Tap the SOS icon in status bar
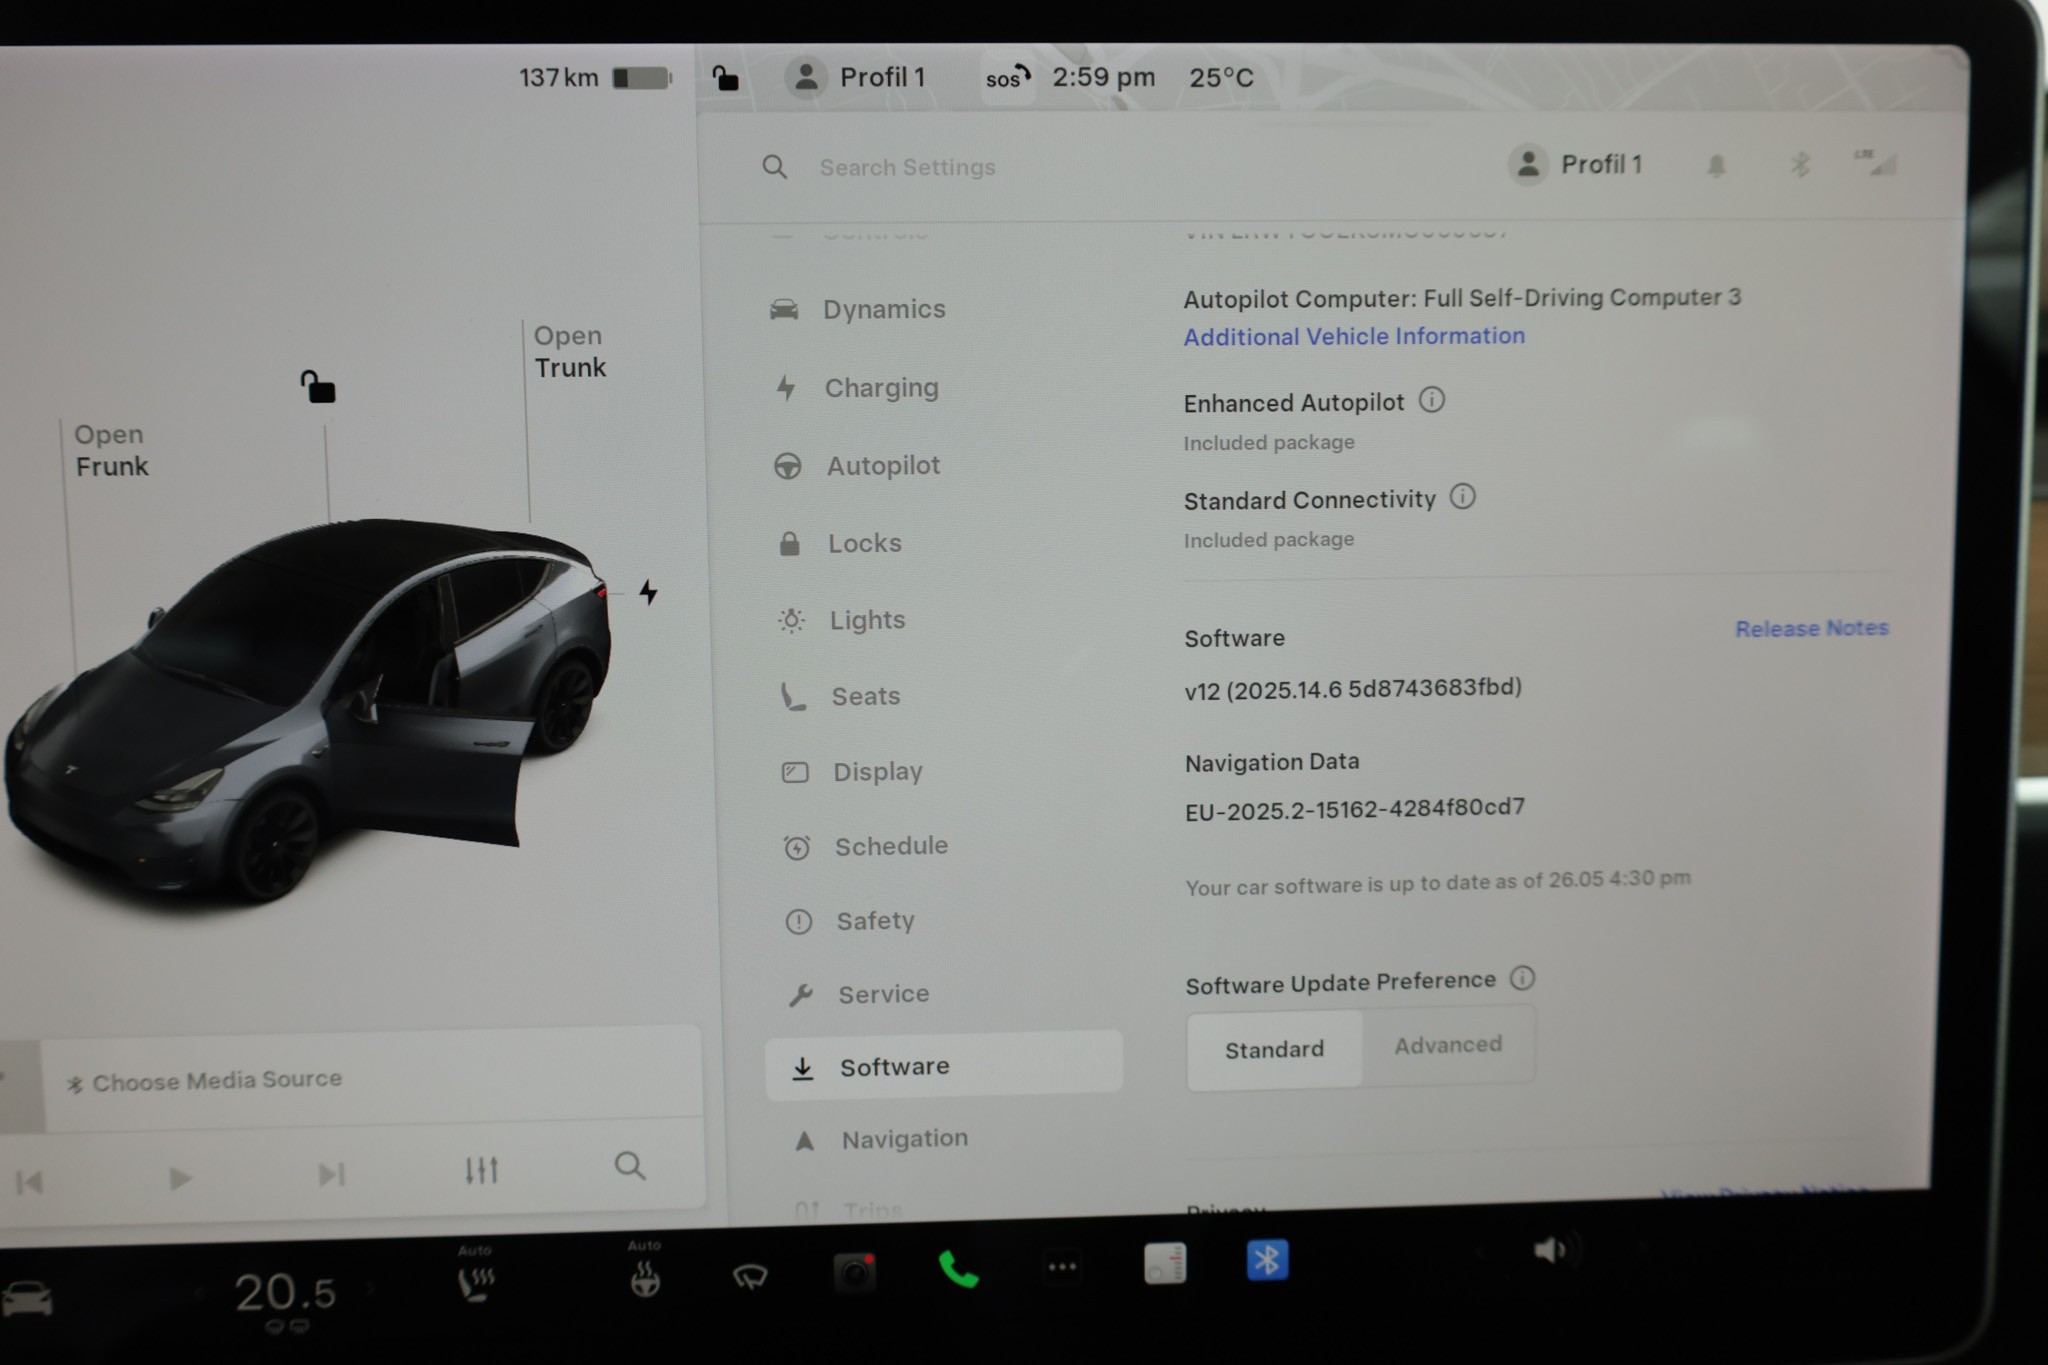Viewport: 2048px width, 1365px height. pyautogui.click(x=1007, y=77)
